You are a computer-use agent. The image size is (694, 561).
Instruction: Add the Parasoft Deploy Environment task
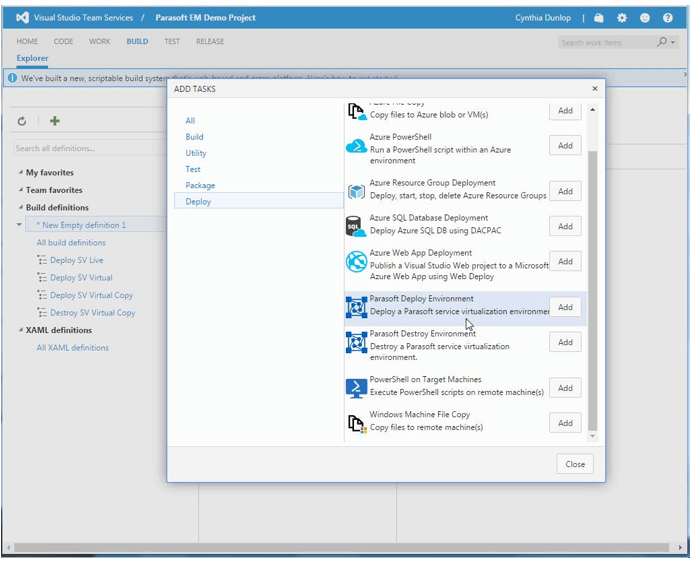coord(565,307)
